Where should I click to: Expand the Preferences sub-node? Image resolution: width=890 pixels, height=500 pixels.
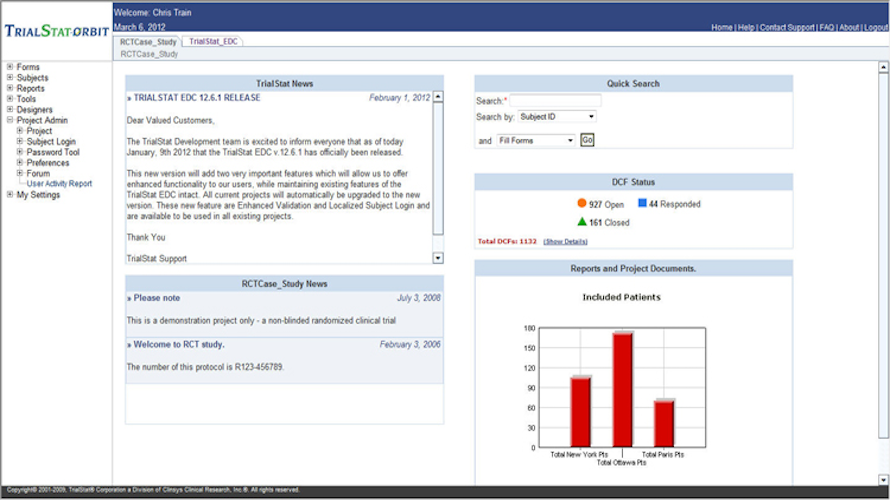(20, 162)
